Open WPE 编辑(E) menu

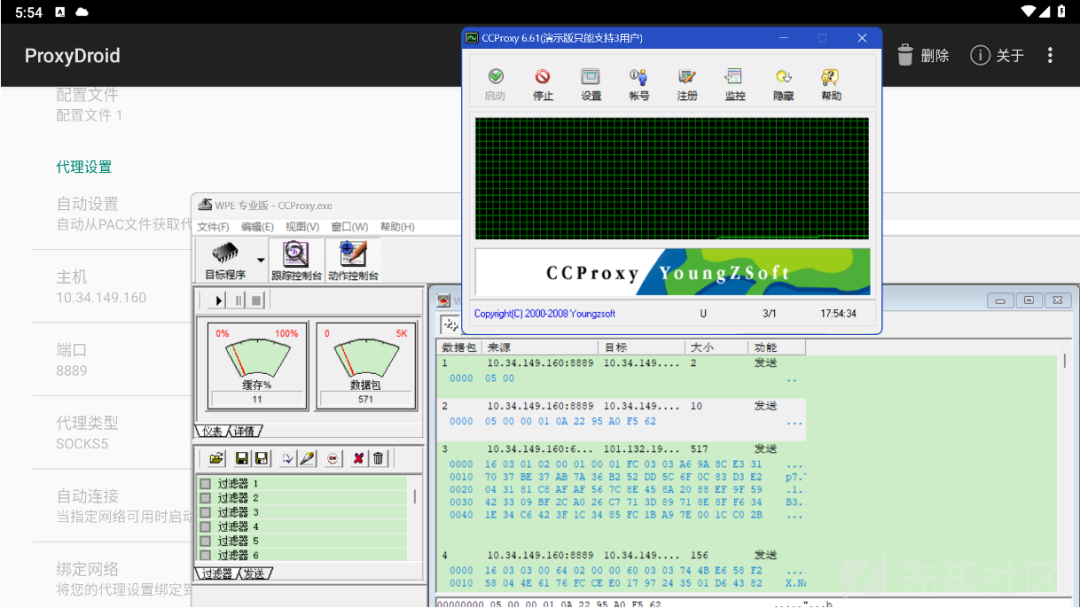[257, 227]
